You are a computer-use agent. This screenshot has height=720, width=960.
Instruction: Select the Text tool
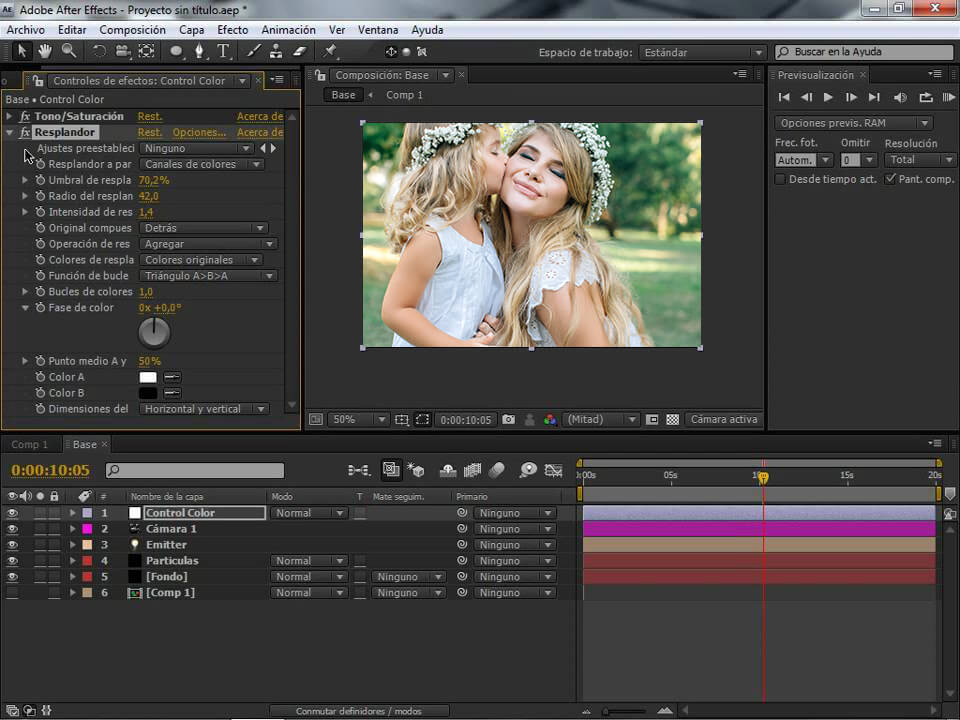coord(223,51)
